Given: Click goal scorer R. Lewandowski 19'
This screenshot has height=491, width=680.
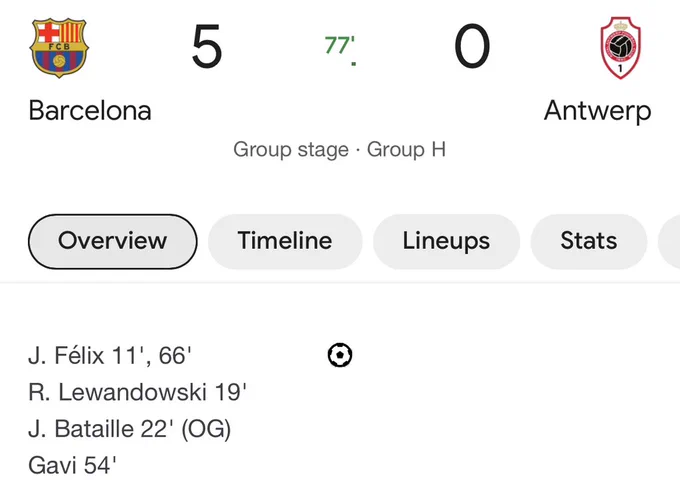Looking at the screenshot, I should [137, 392].
